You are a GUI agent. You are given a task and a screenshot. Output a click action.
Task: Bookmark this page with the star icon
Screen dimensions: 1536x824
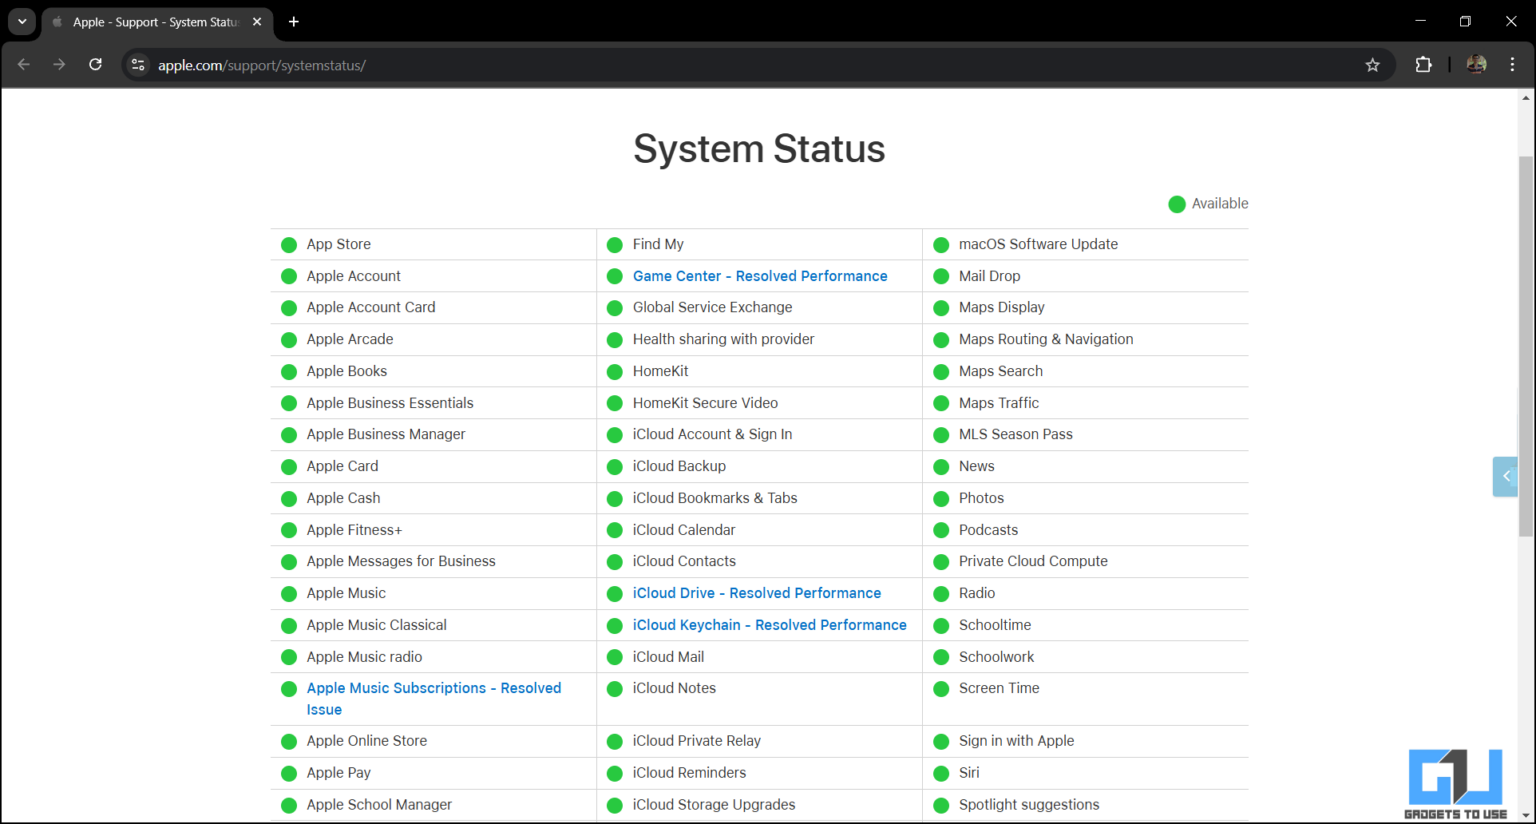1373,63
